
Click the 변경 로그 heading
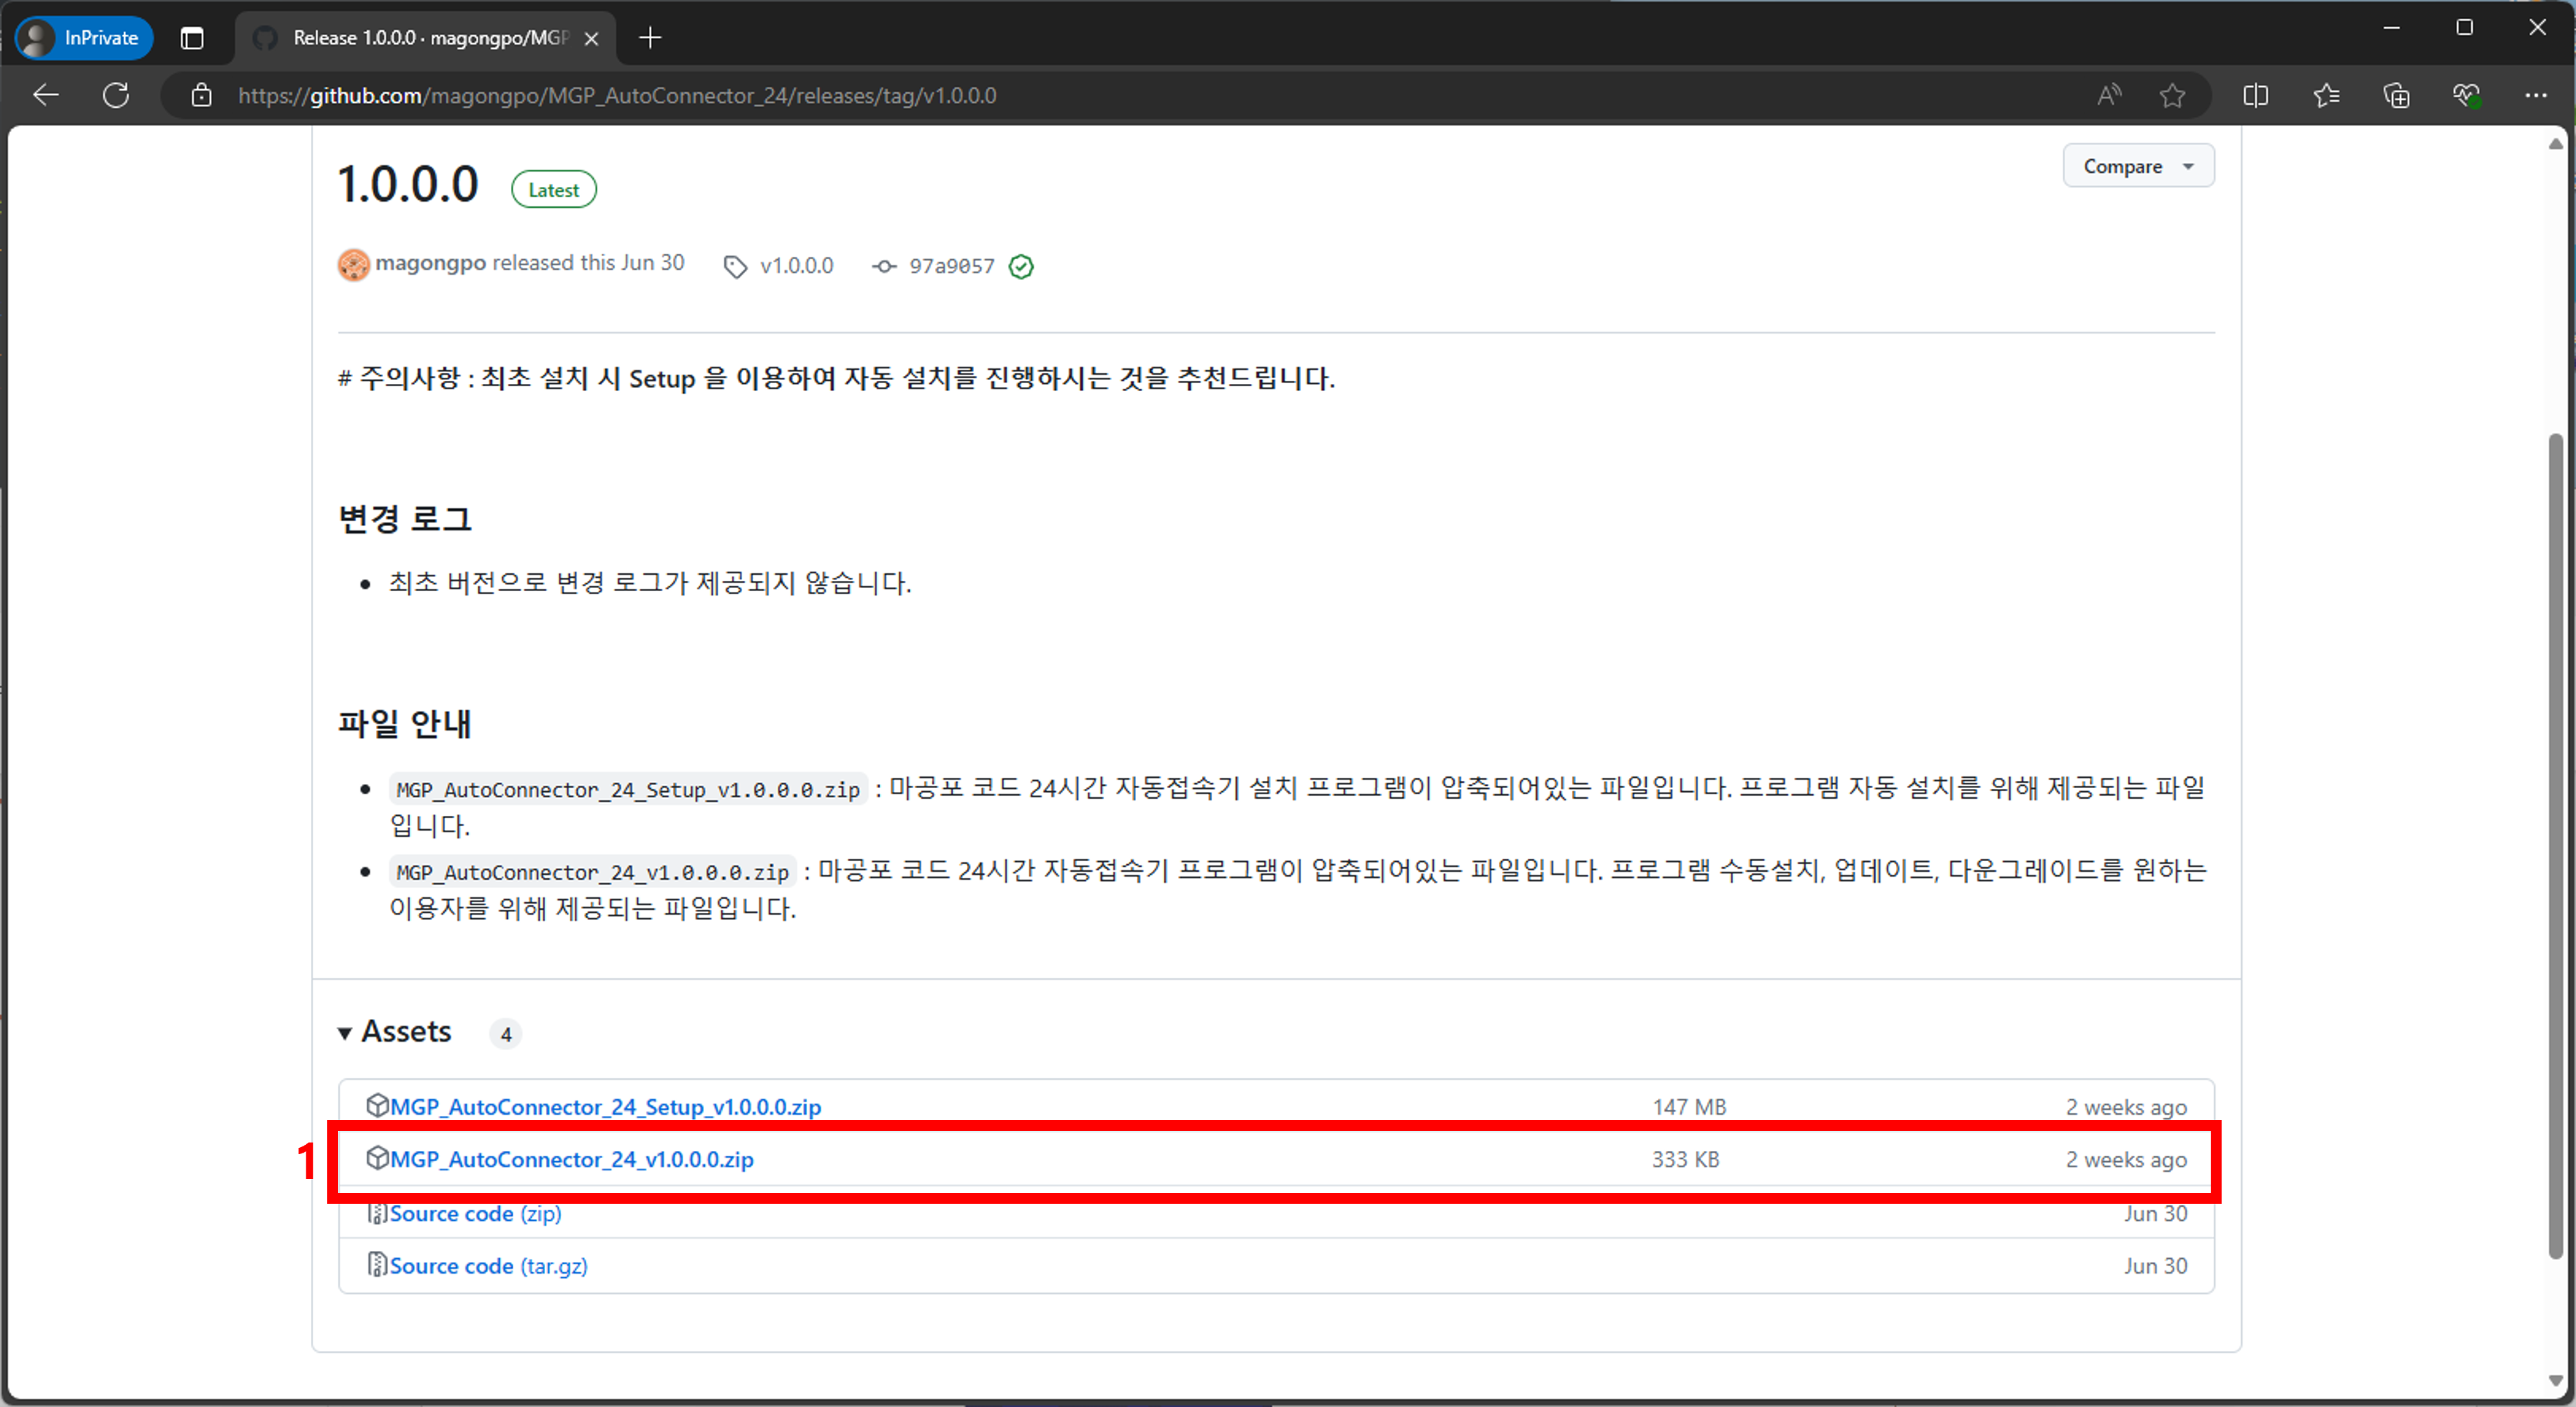pos(404,519)
